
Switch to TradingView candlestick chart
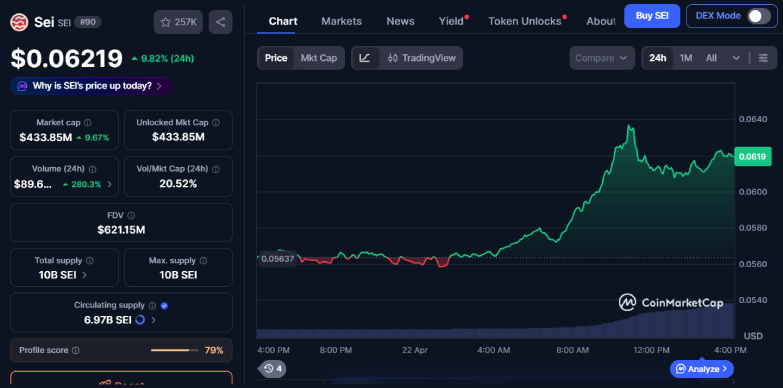coord(422,58)
